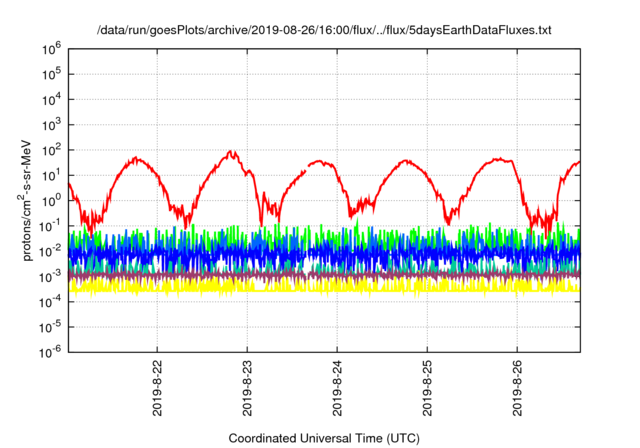Click the Coordinated Universal Time axis title
Viewport: 640px width, 448px height.
click(324, 438)
